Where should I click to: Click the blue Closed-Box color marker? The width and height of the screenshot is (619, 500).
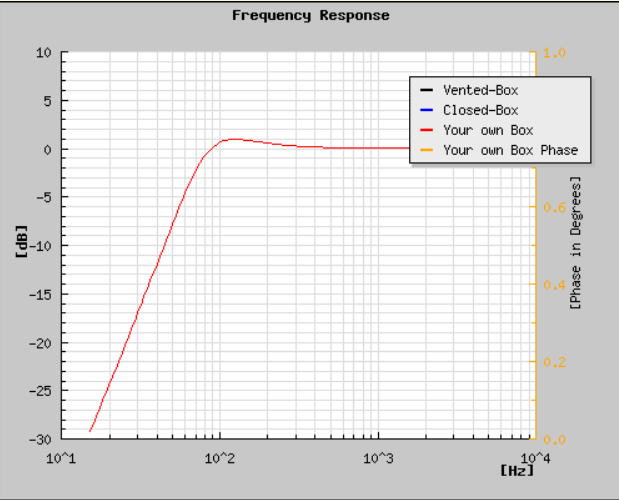(x=427, y=110)
